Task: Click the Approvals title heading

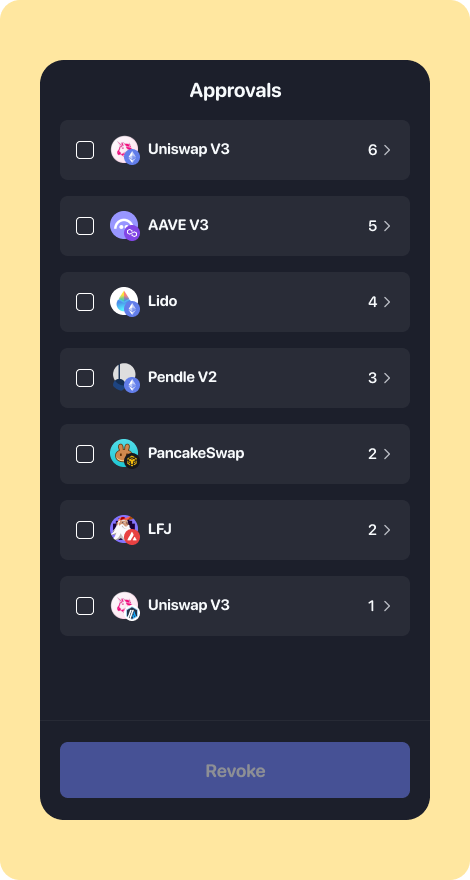Action: 235,90
